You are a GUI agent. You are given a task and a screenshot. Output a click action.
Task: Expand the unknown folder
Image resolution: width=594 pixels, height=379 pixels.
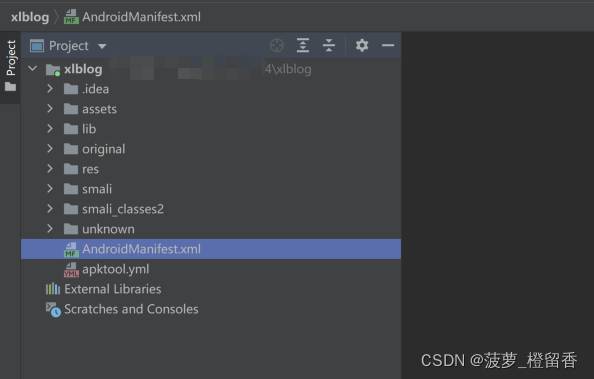click(50, 229)
